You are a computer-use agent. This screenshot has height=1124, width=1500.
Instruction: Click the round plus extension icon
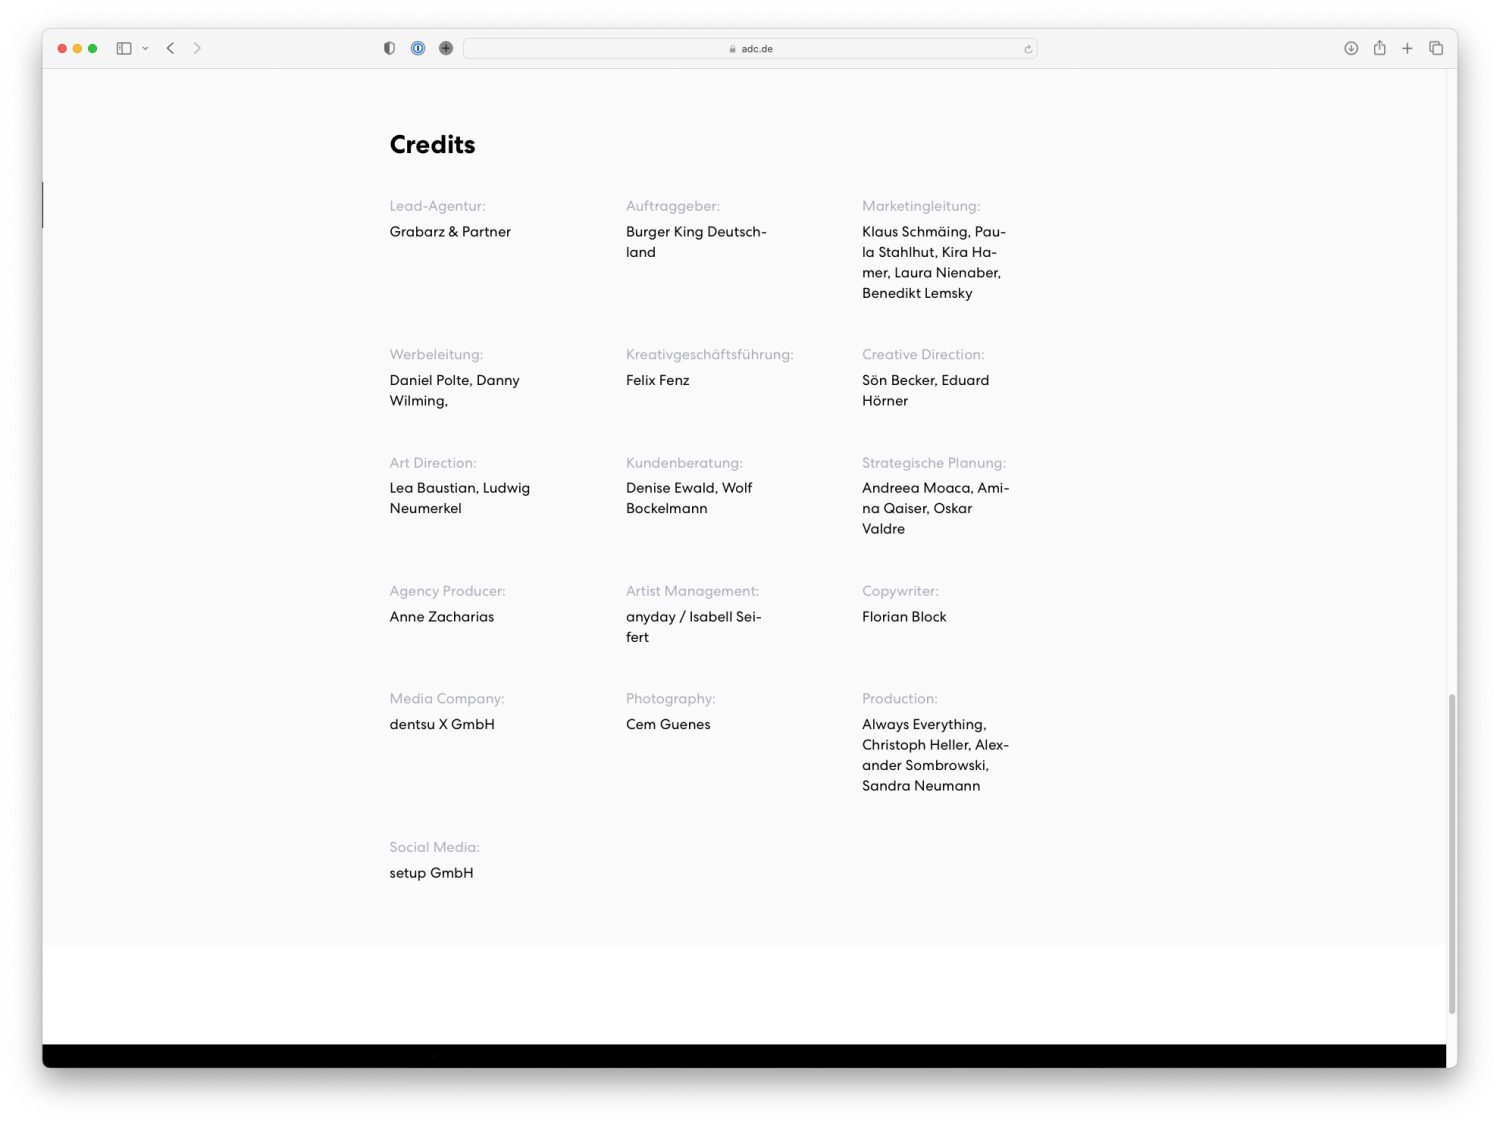(x=446, y=48)
